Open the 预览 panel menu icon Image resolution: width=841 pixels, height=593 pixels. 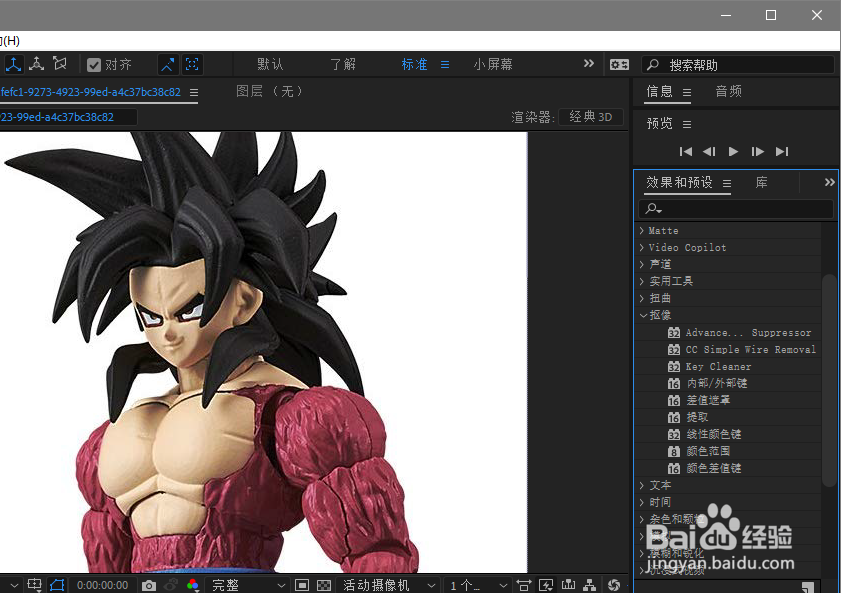[x=687, y=124]
